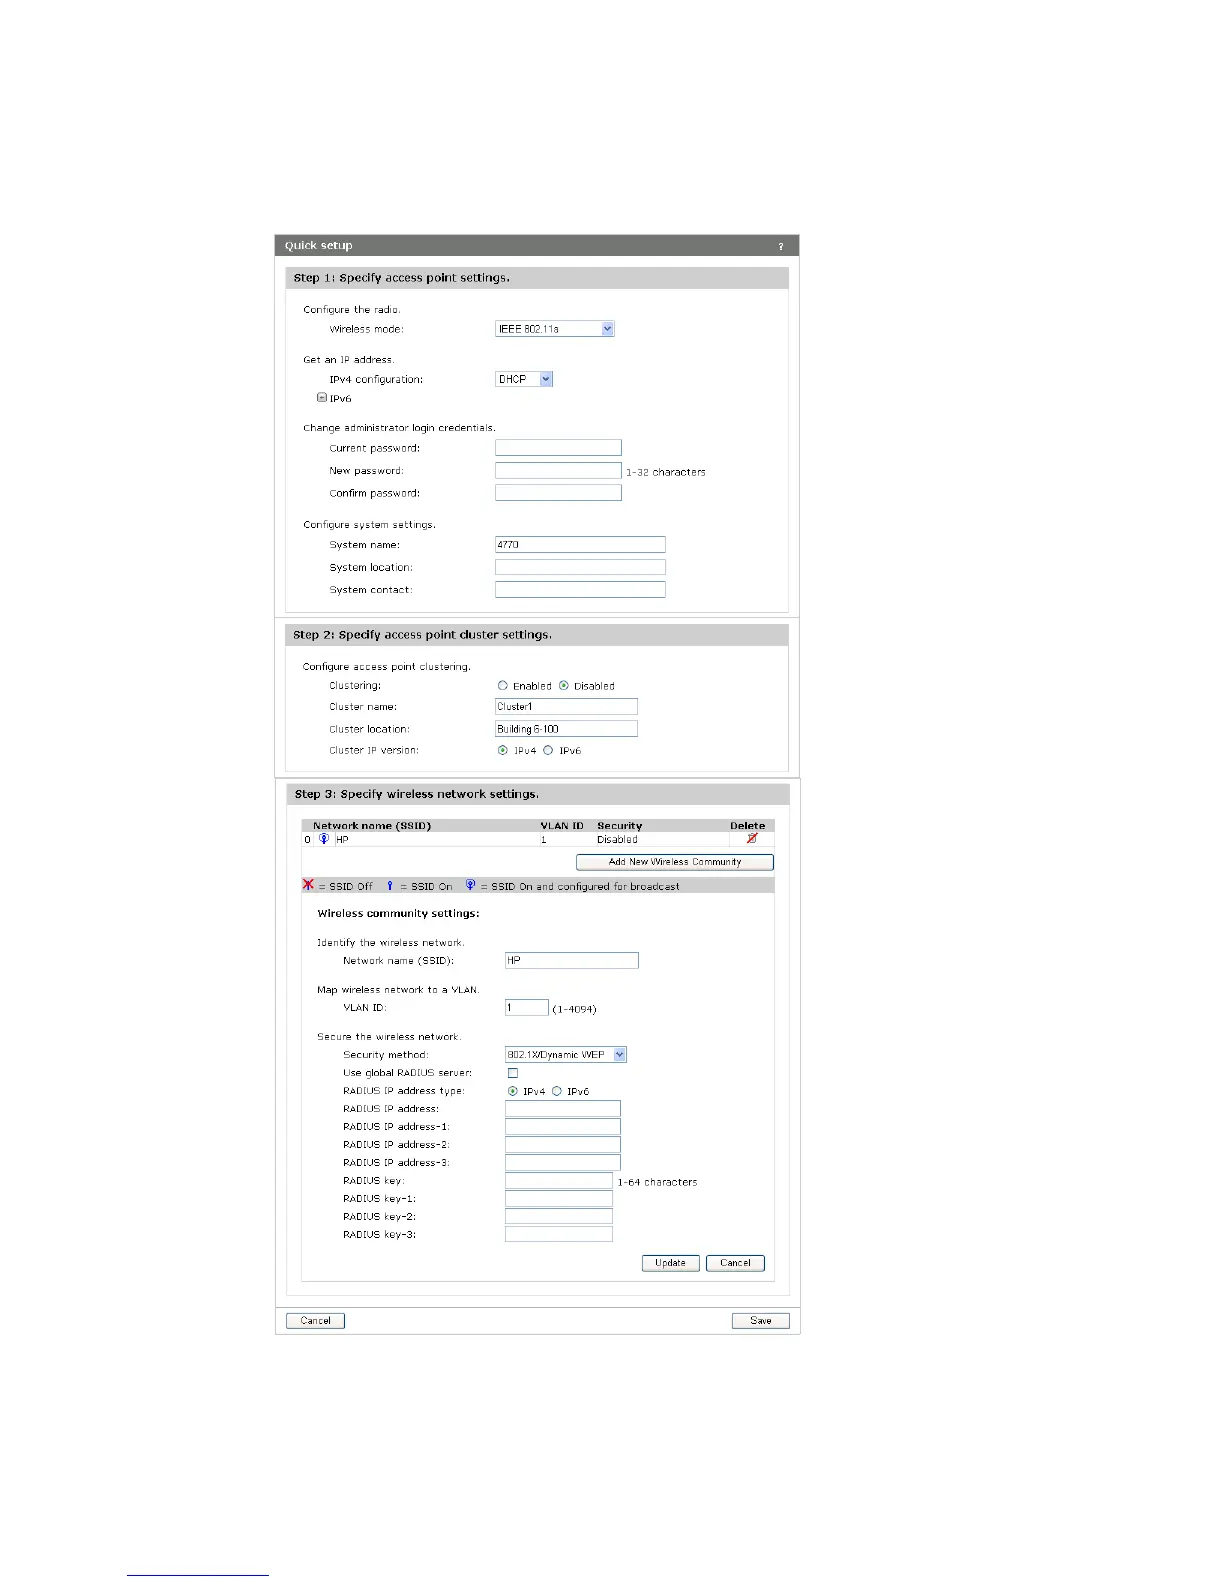The width and height of the screenshot is (1224, 1584).
Task: Select IPv6 RADIUS IP address type
Action: (x=557, y=1091)
